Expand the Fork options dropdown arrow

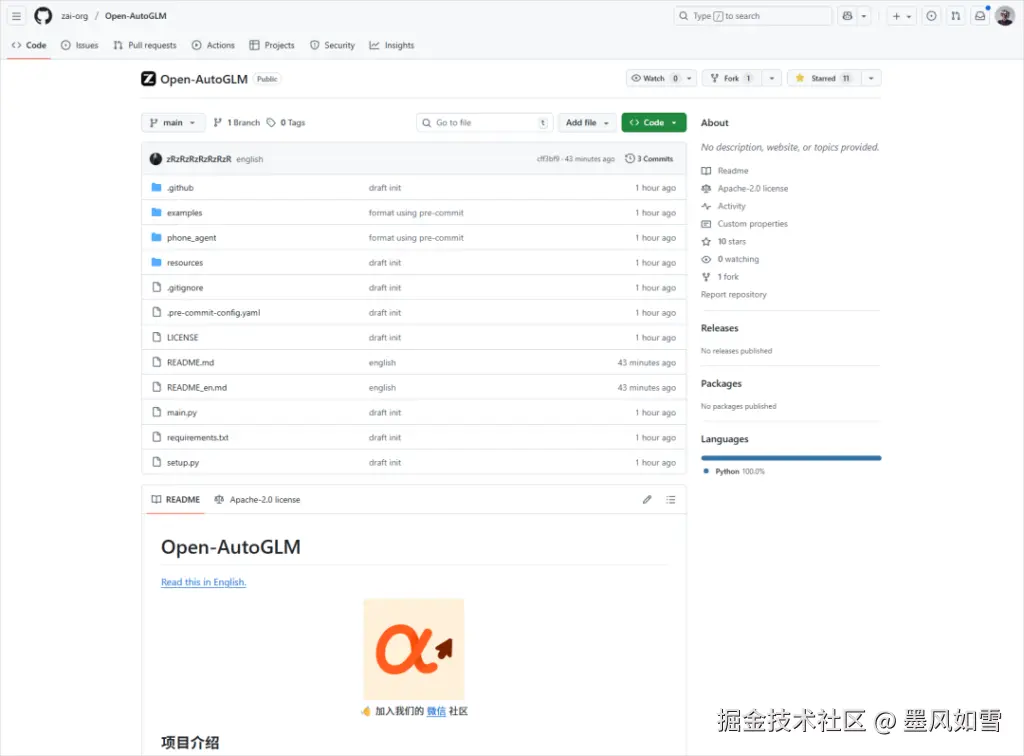(x=772, y=78)
